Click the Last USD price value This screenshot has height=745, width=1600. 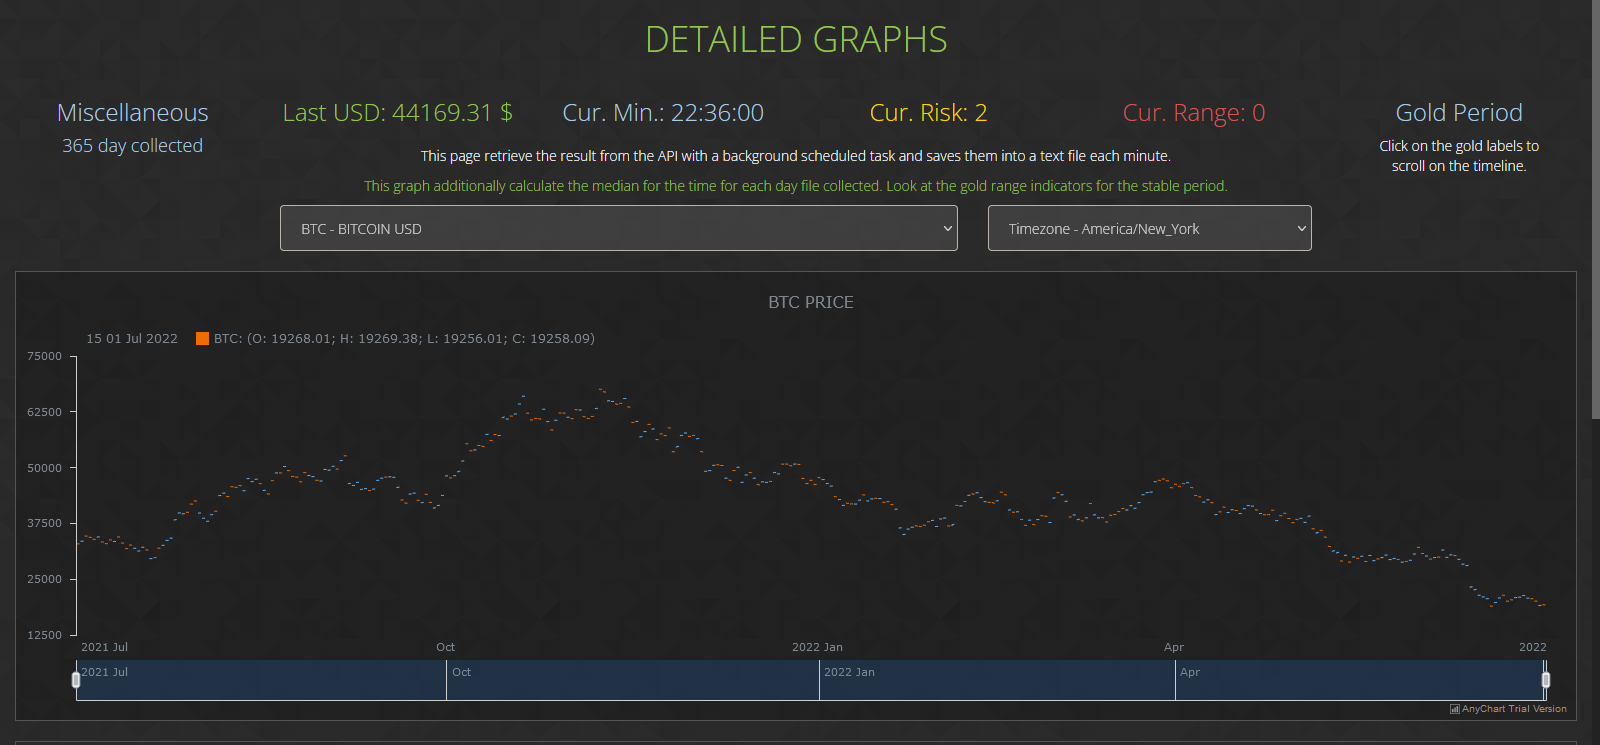pyautogui.click(x=397, y=113)
